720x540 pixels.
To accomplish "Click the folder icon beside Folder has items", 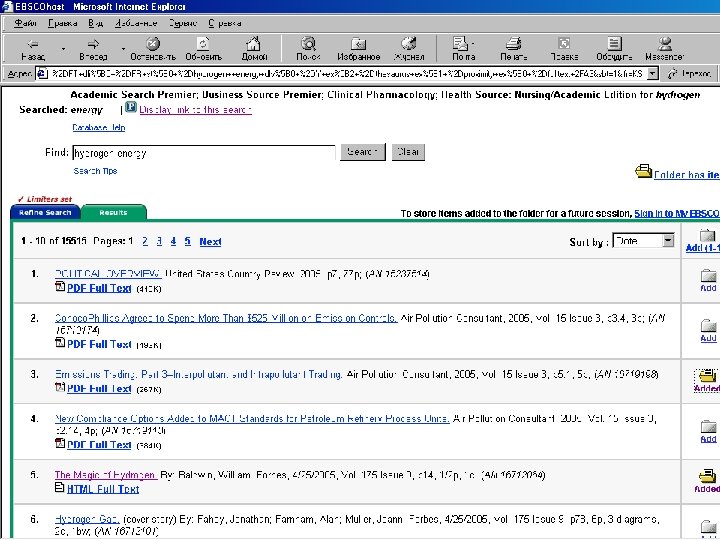I will tap(643, 171).
